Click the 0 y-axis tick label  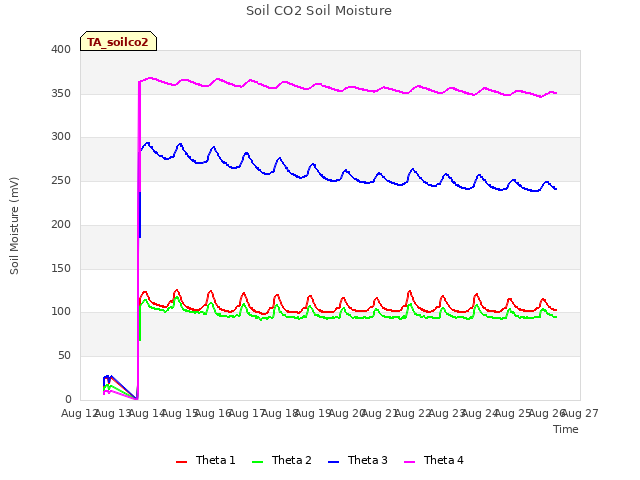[68, 399]
